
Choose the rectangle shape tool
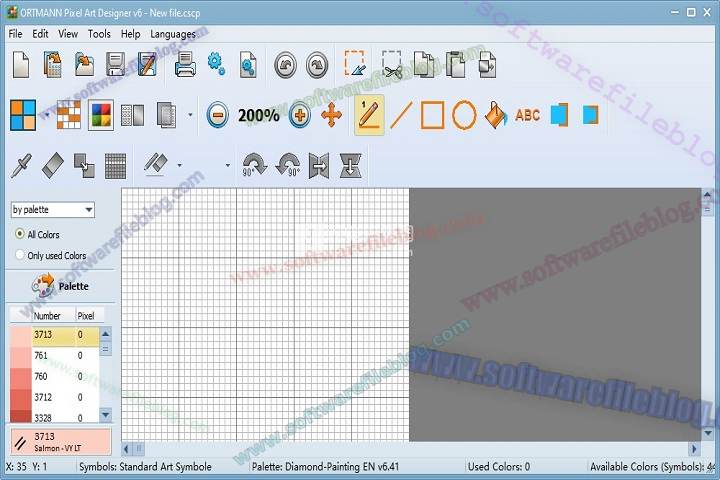432,115
